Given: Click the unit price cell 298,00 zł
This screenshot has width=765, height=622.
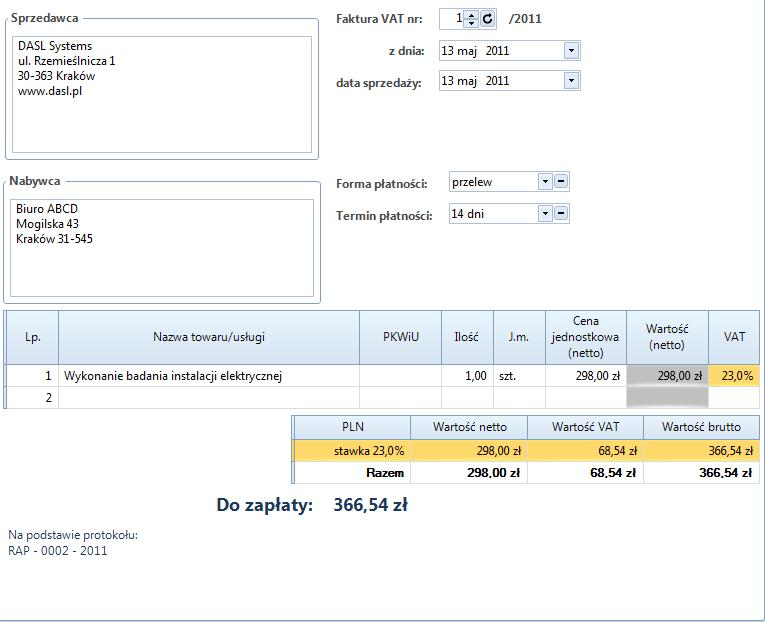Looking at the screenshot, I should click(585, 376).
